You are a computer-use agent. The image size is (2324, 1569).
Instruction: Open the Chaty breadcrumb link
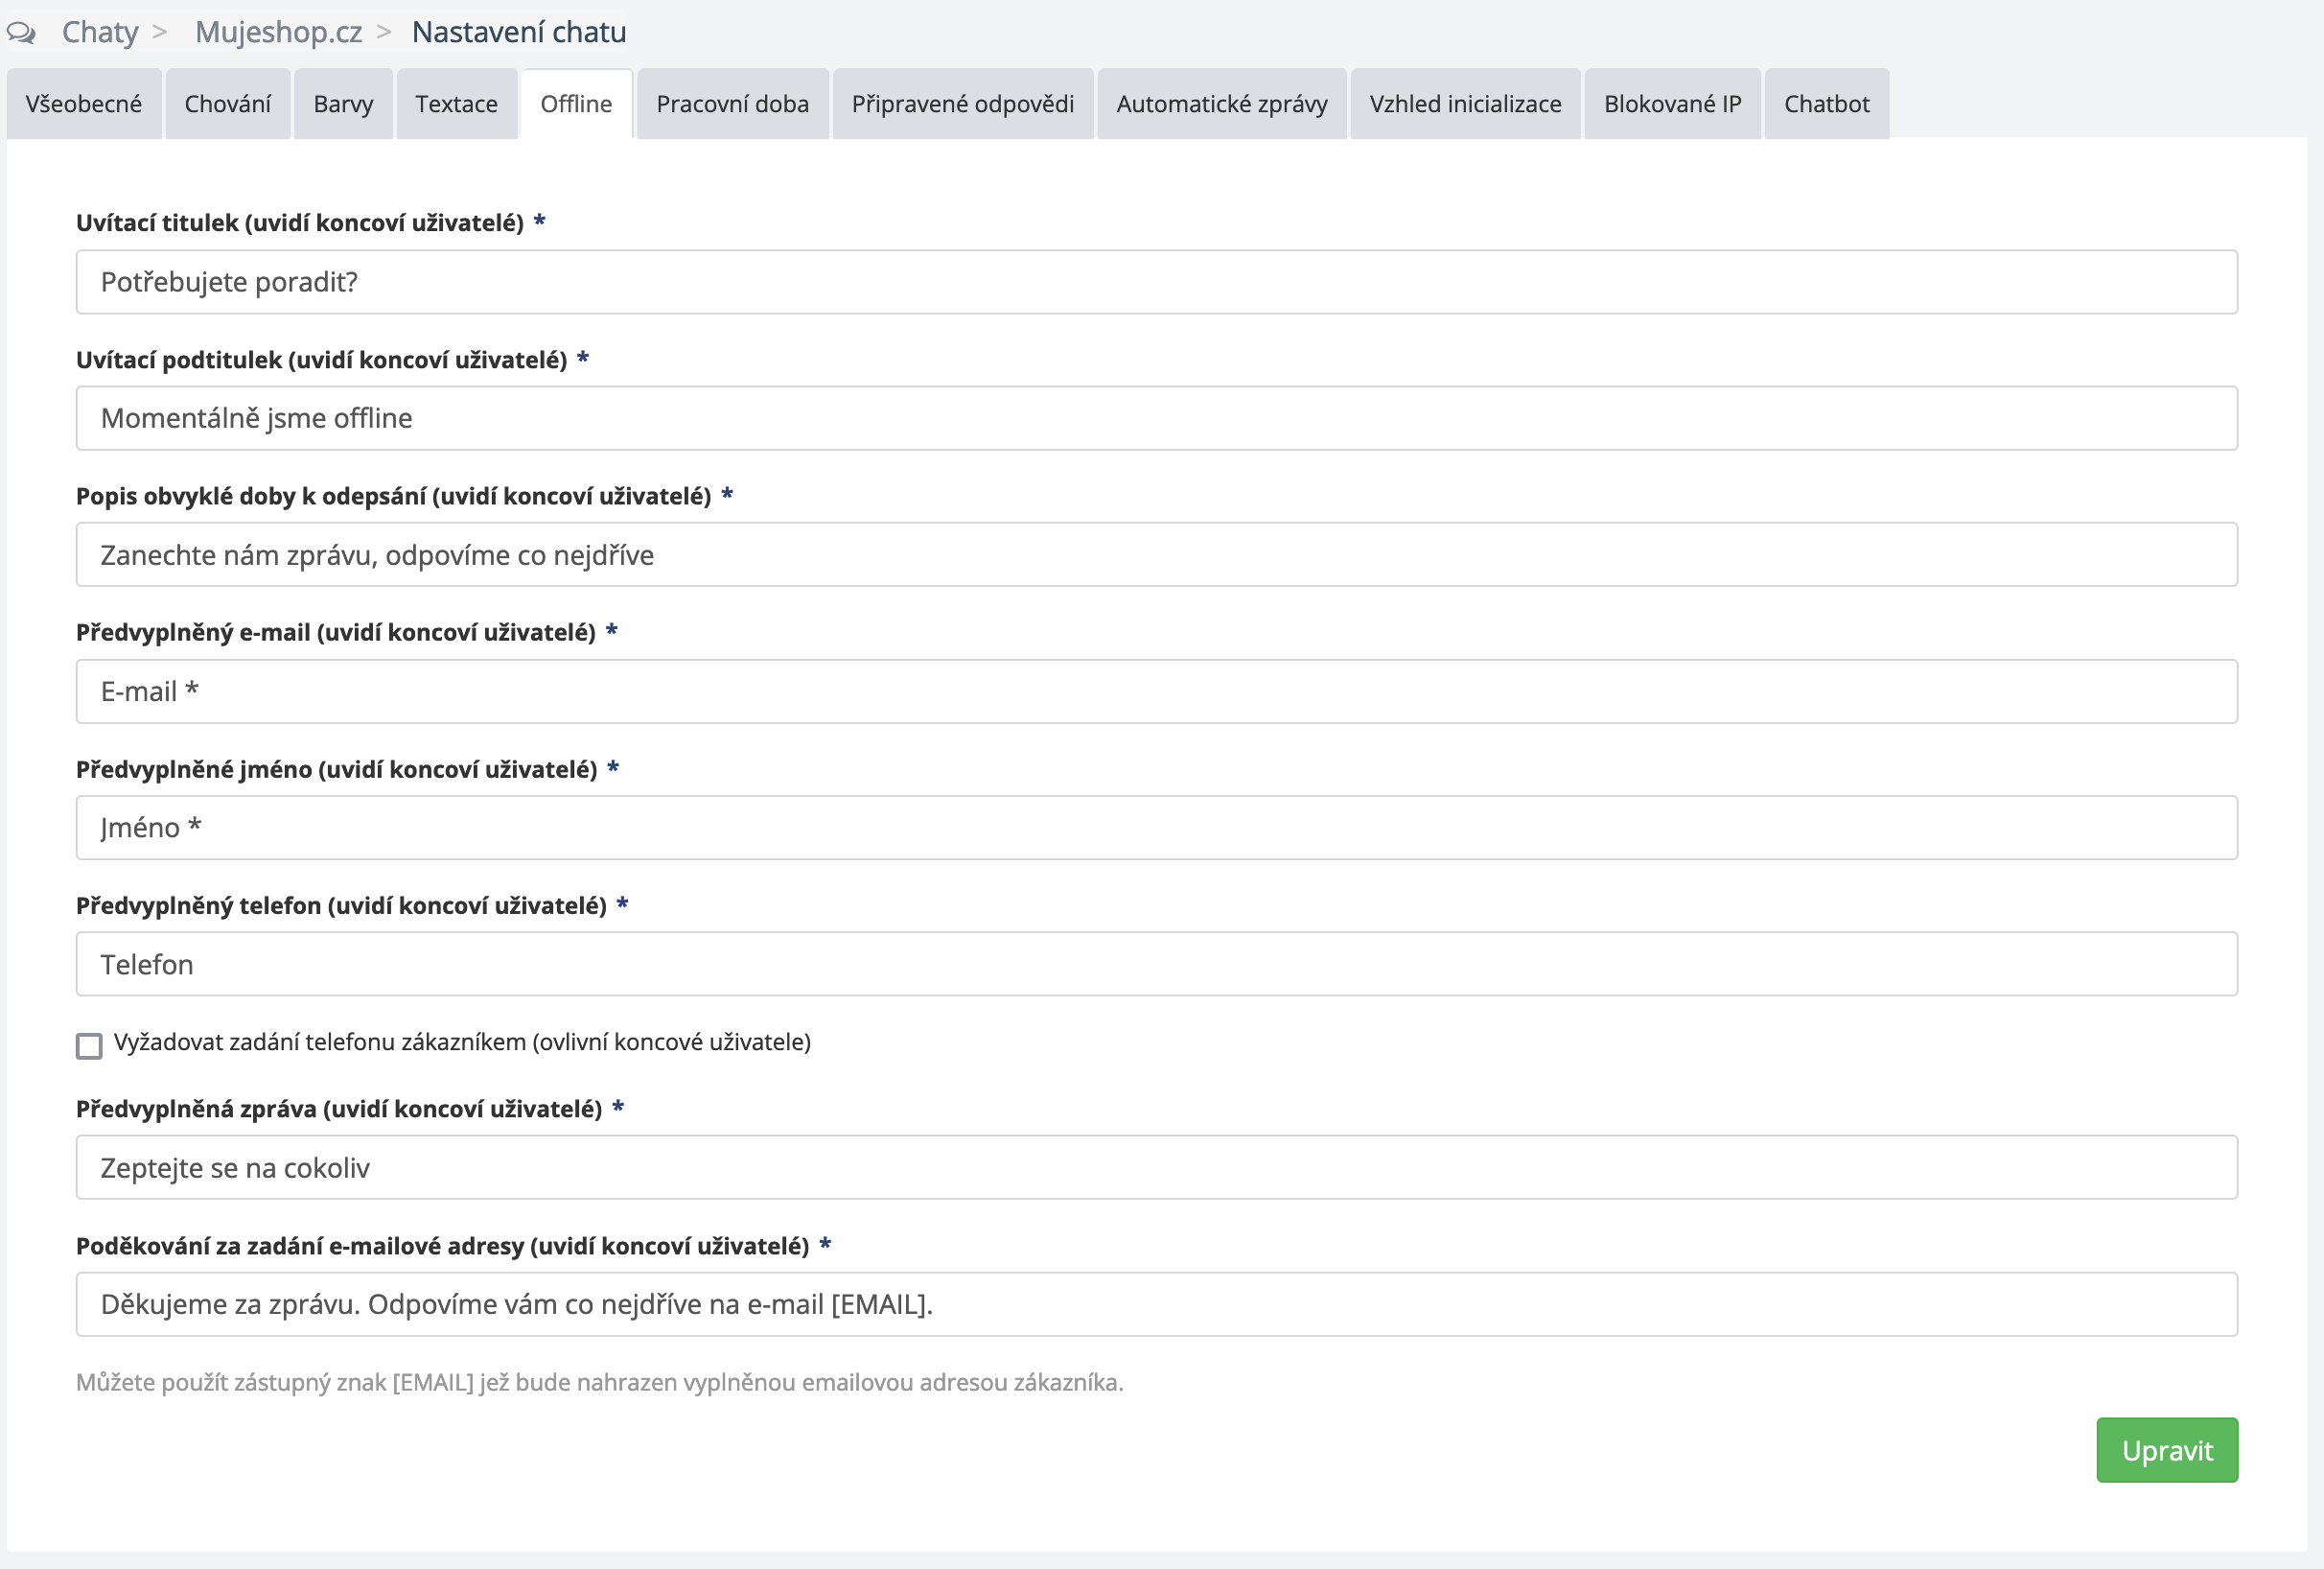click(100, 32)
